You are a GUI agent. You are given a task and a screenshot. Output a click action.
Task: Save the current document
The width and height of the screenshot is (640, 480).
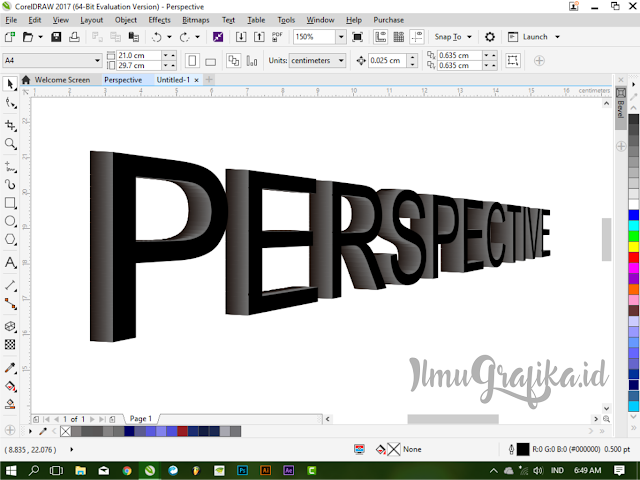tap(56, 37)
